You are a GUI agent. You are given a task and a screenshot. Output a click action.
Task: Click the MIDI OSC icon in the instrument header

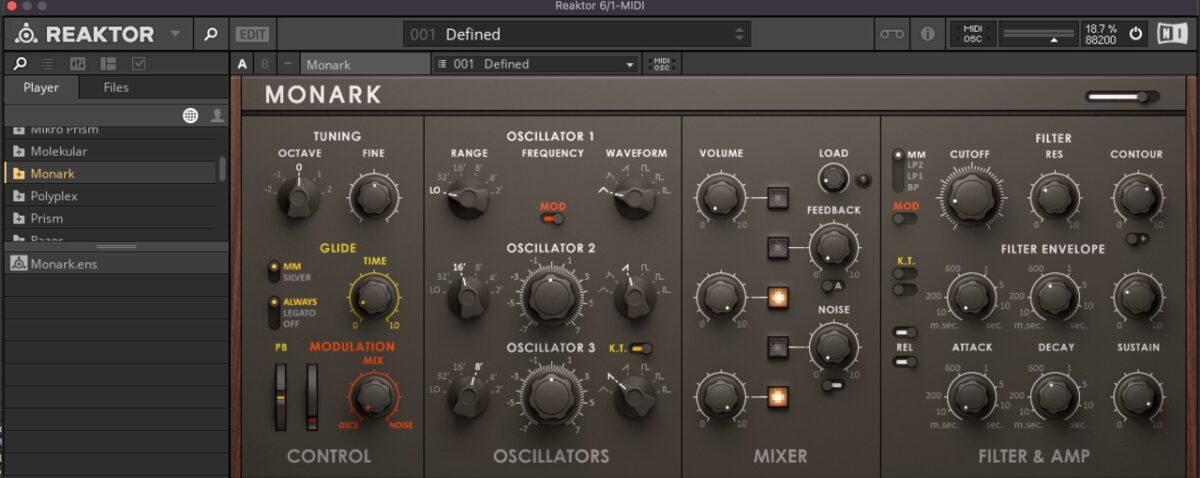tap(661, 64)
